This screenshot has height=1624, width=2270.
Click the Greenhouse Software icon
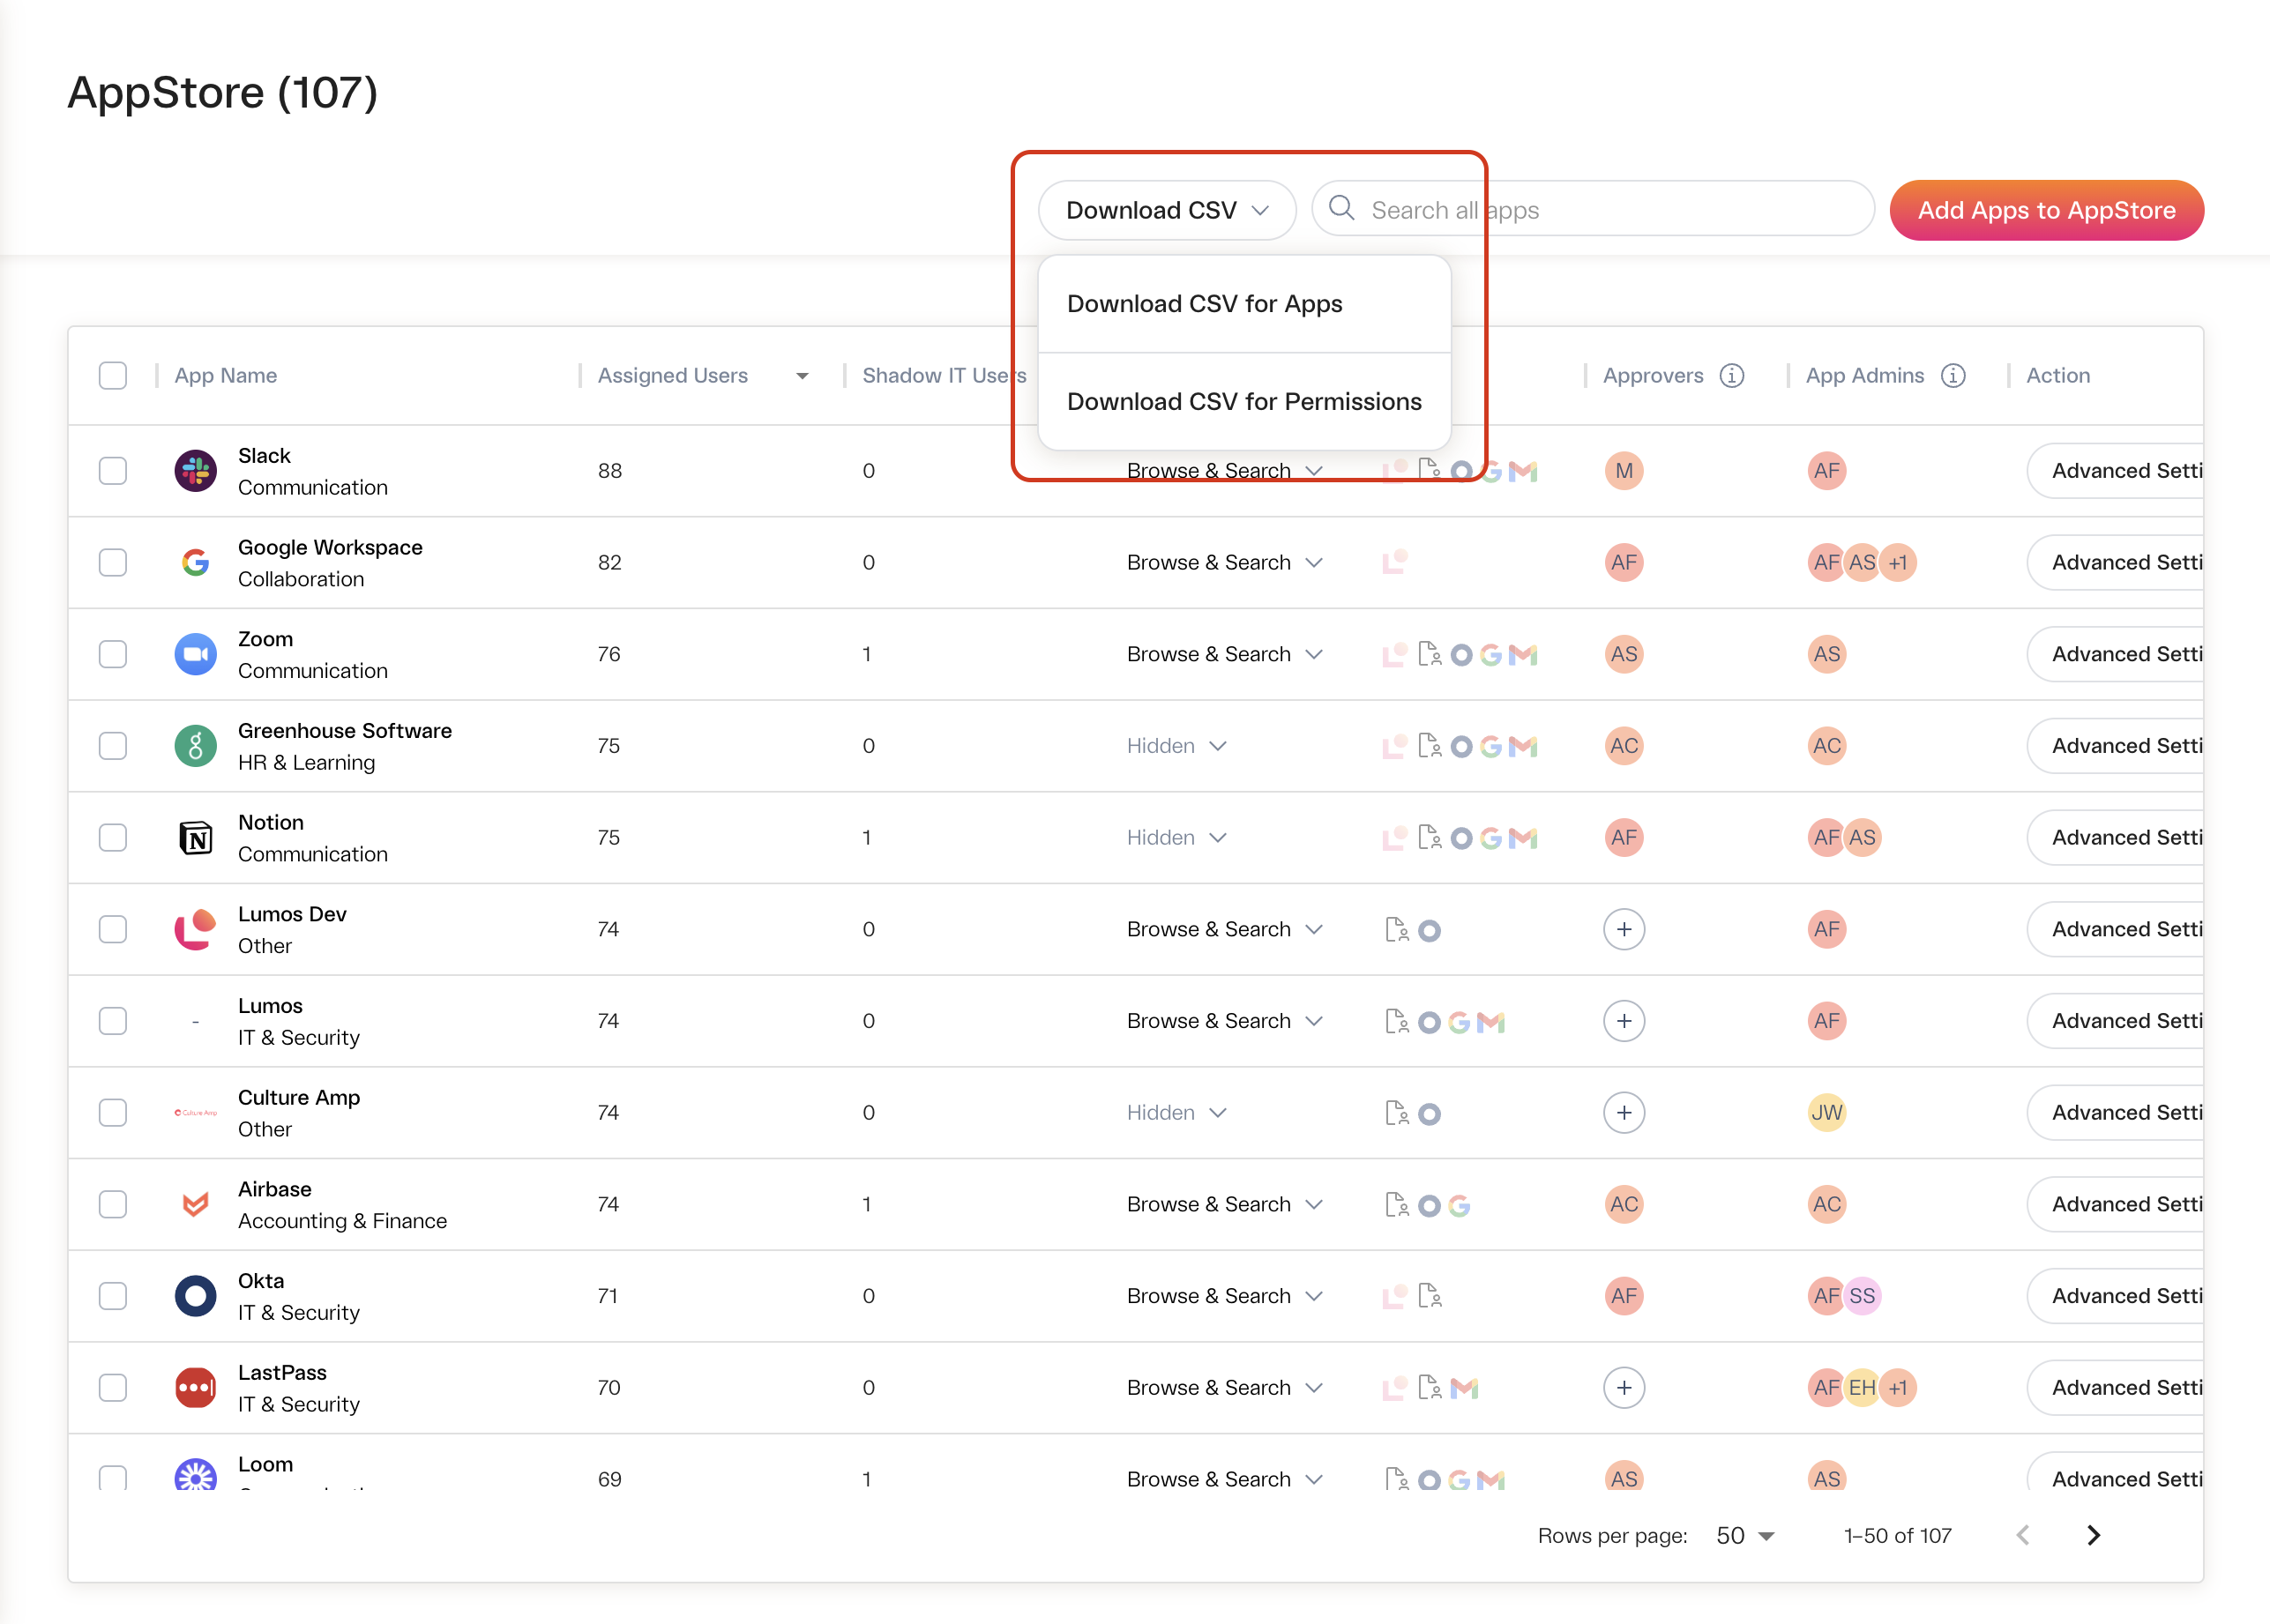[195, 746]
